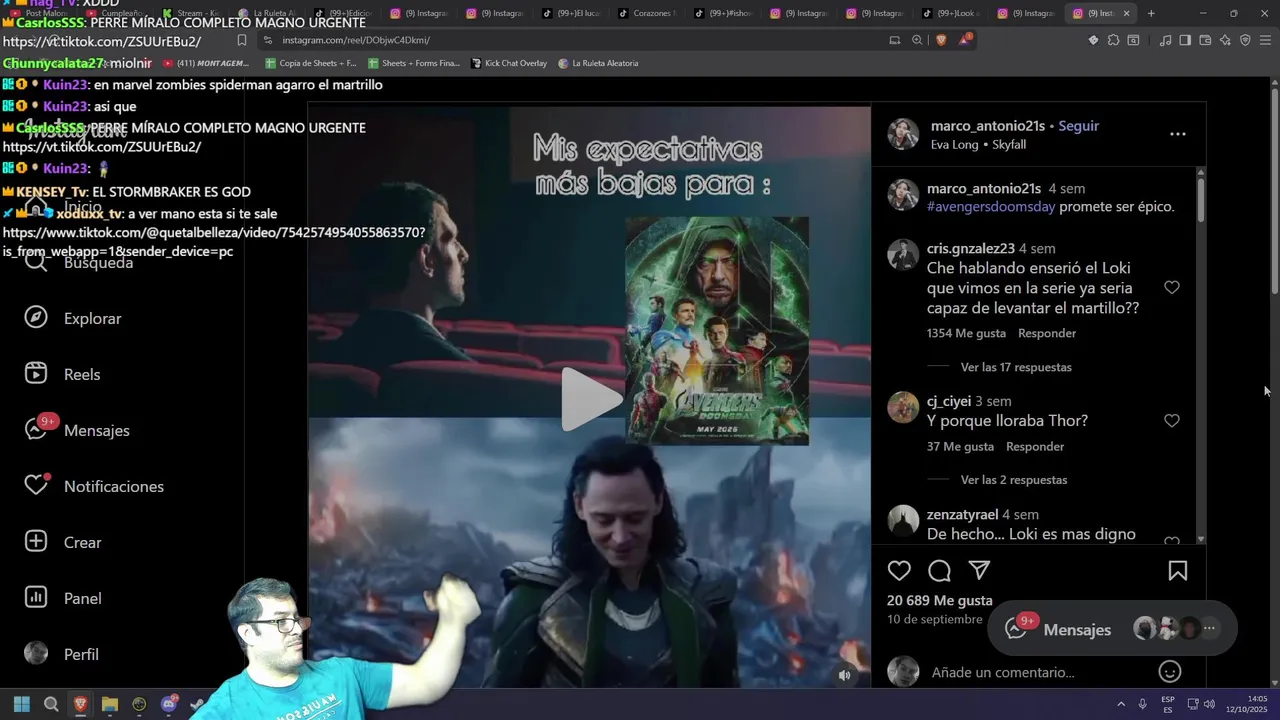Open Kick Chat Overlay bookmark
Image resolution: width=1280 pixels, height=720 pixels.
[x=509, y=63]
